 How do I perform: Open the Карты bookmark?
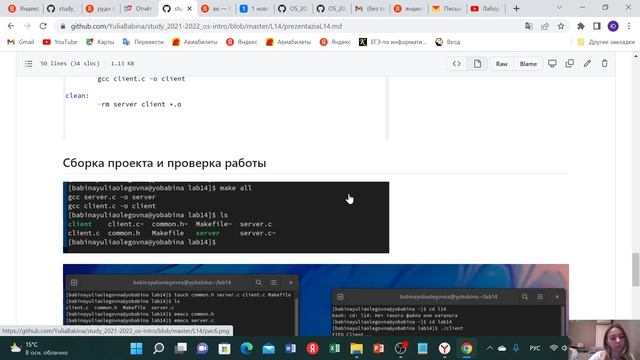click(100, 42)
